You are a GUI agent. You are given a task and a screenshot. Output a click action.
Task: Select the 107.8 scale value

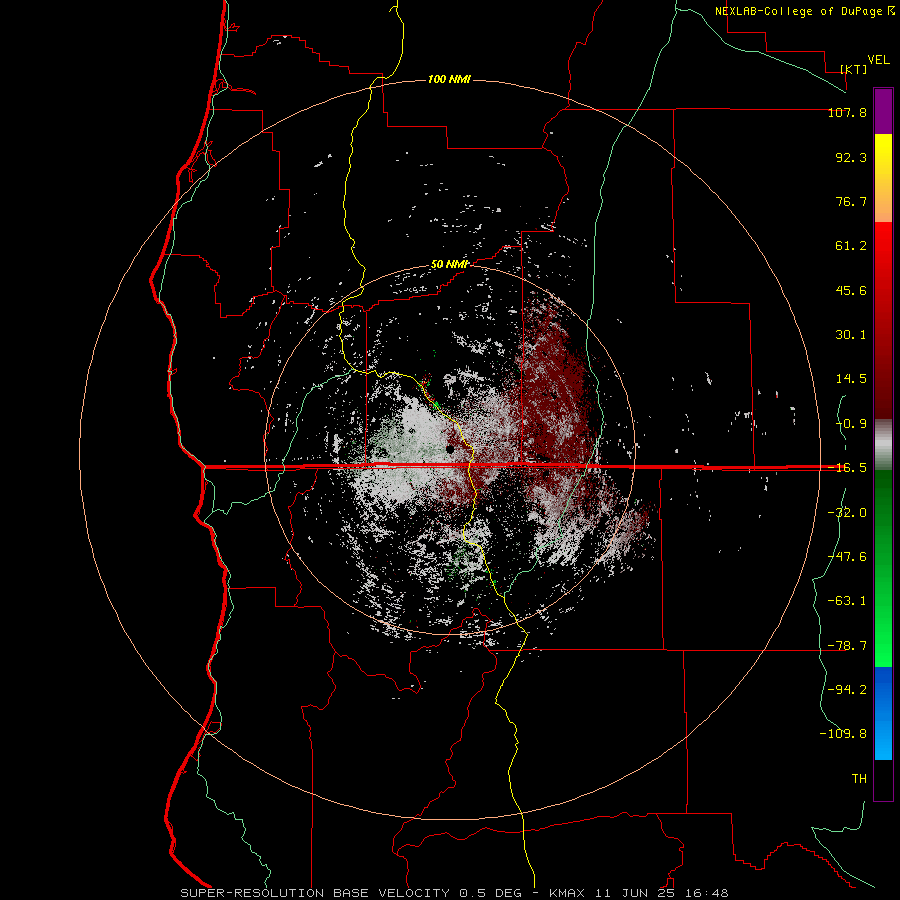point(847,112)
